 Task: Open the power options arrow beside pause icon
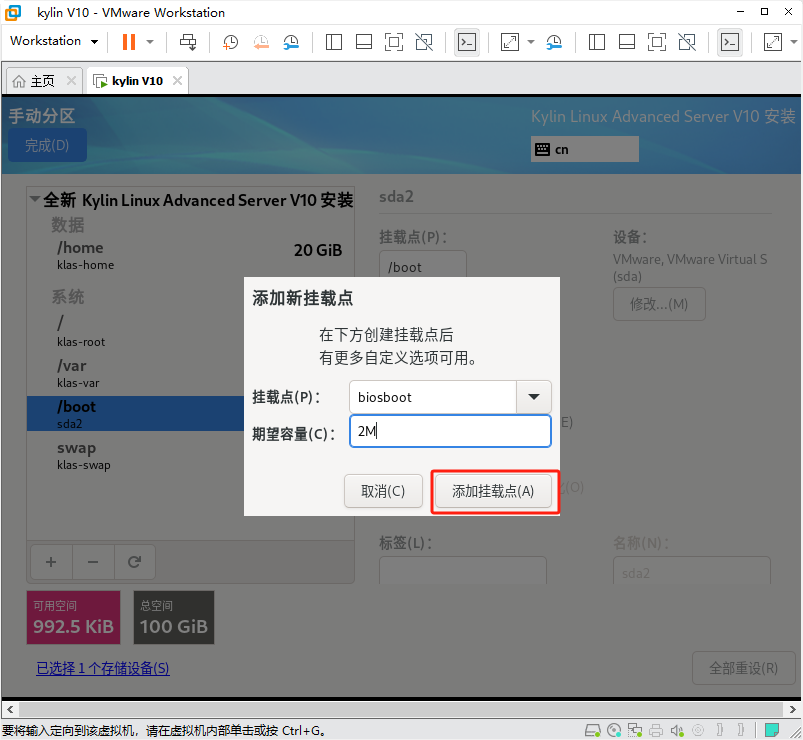coord(150,42)
